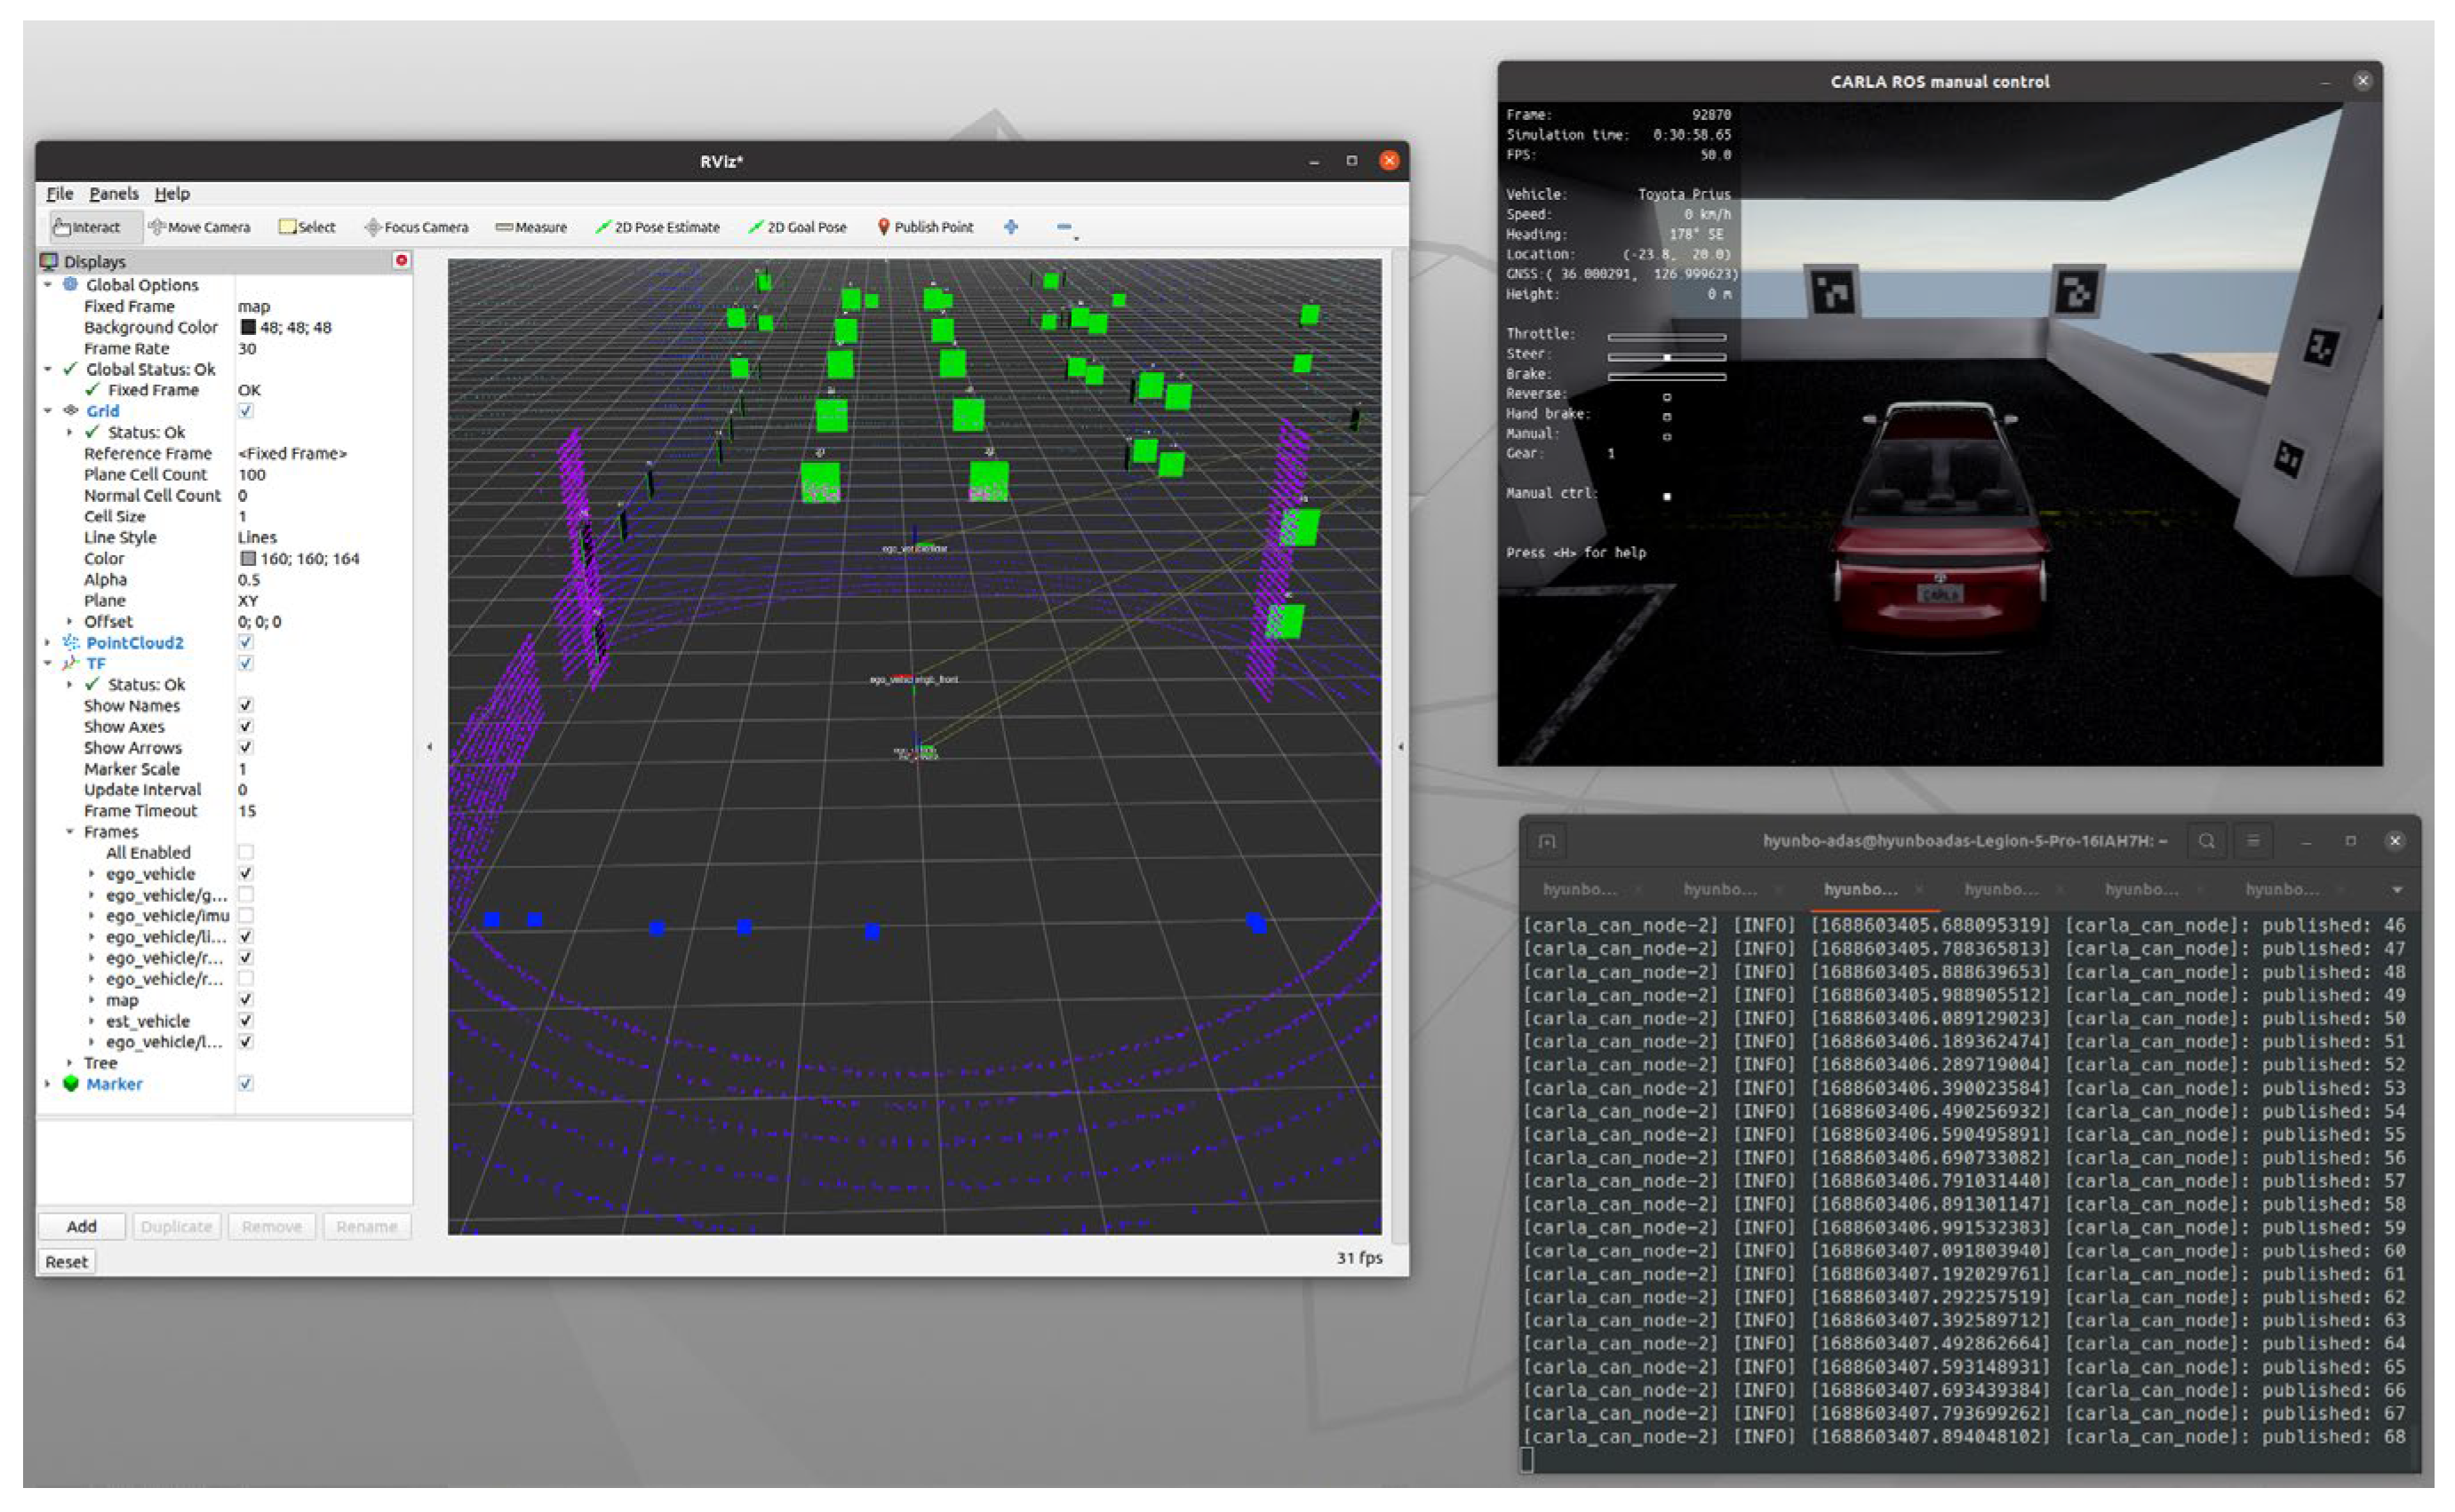Close the Displays panel

coord(401,260)
